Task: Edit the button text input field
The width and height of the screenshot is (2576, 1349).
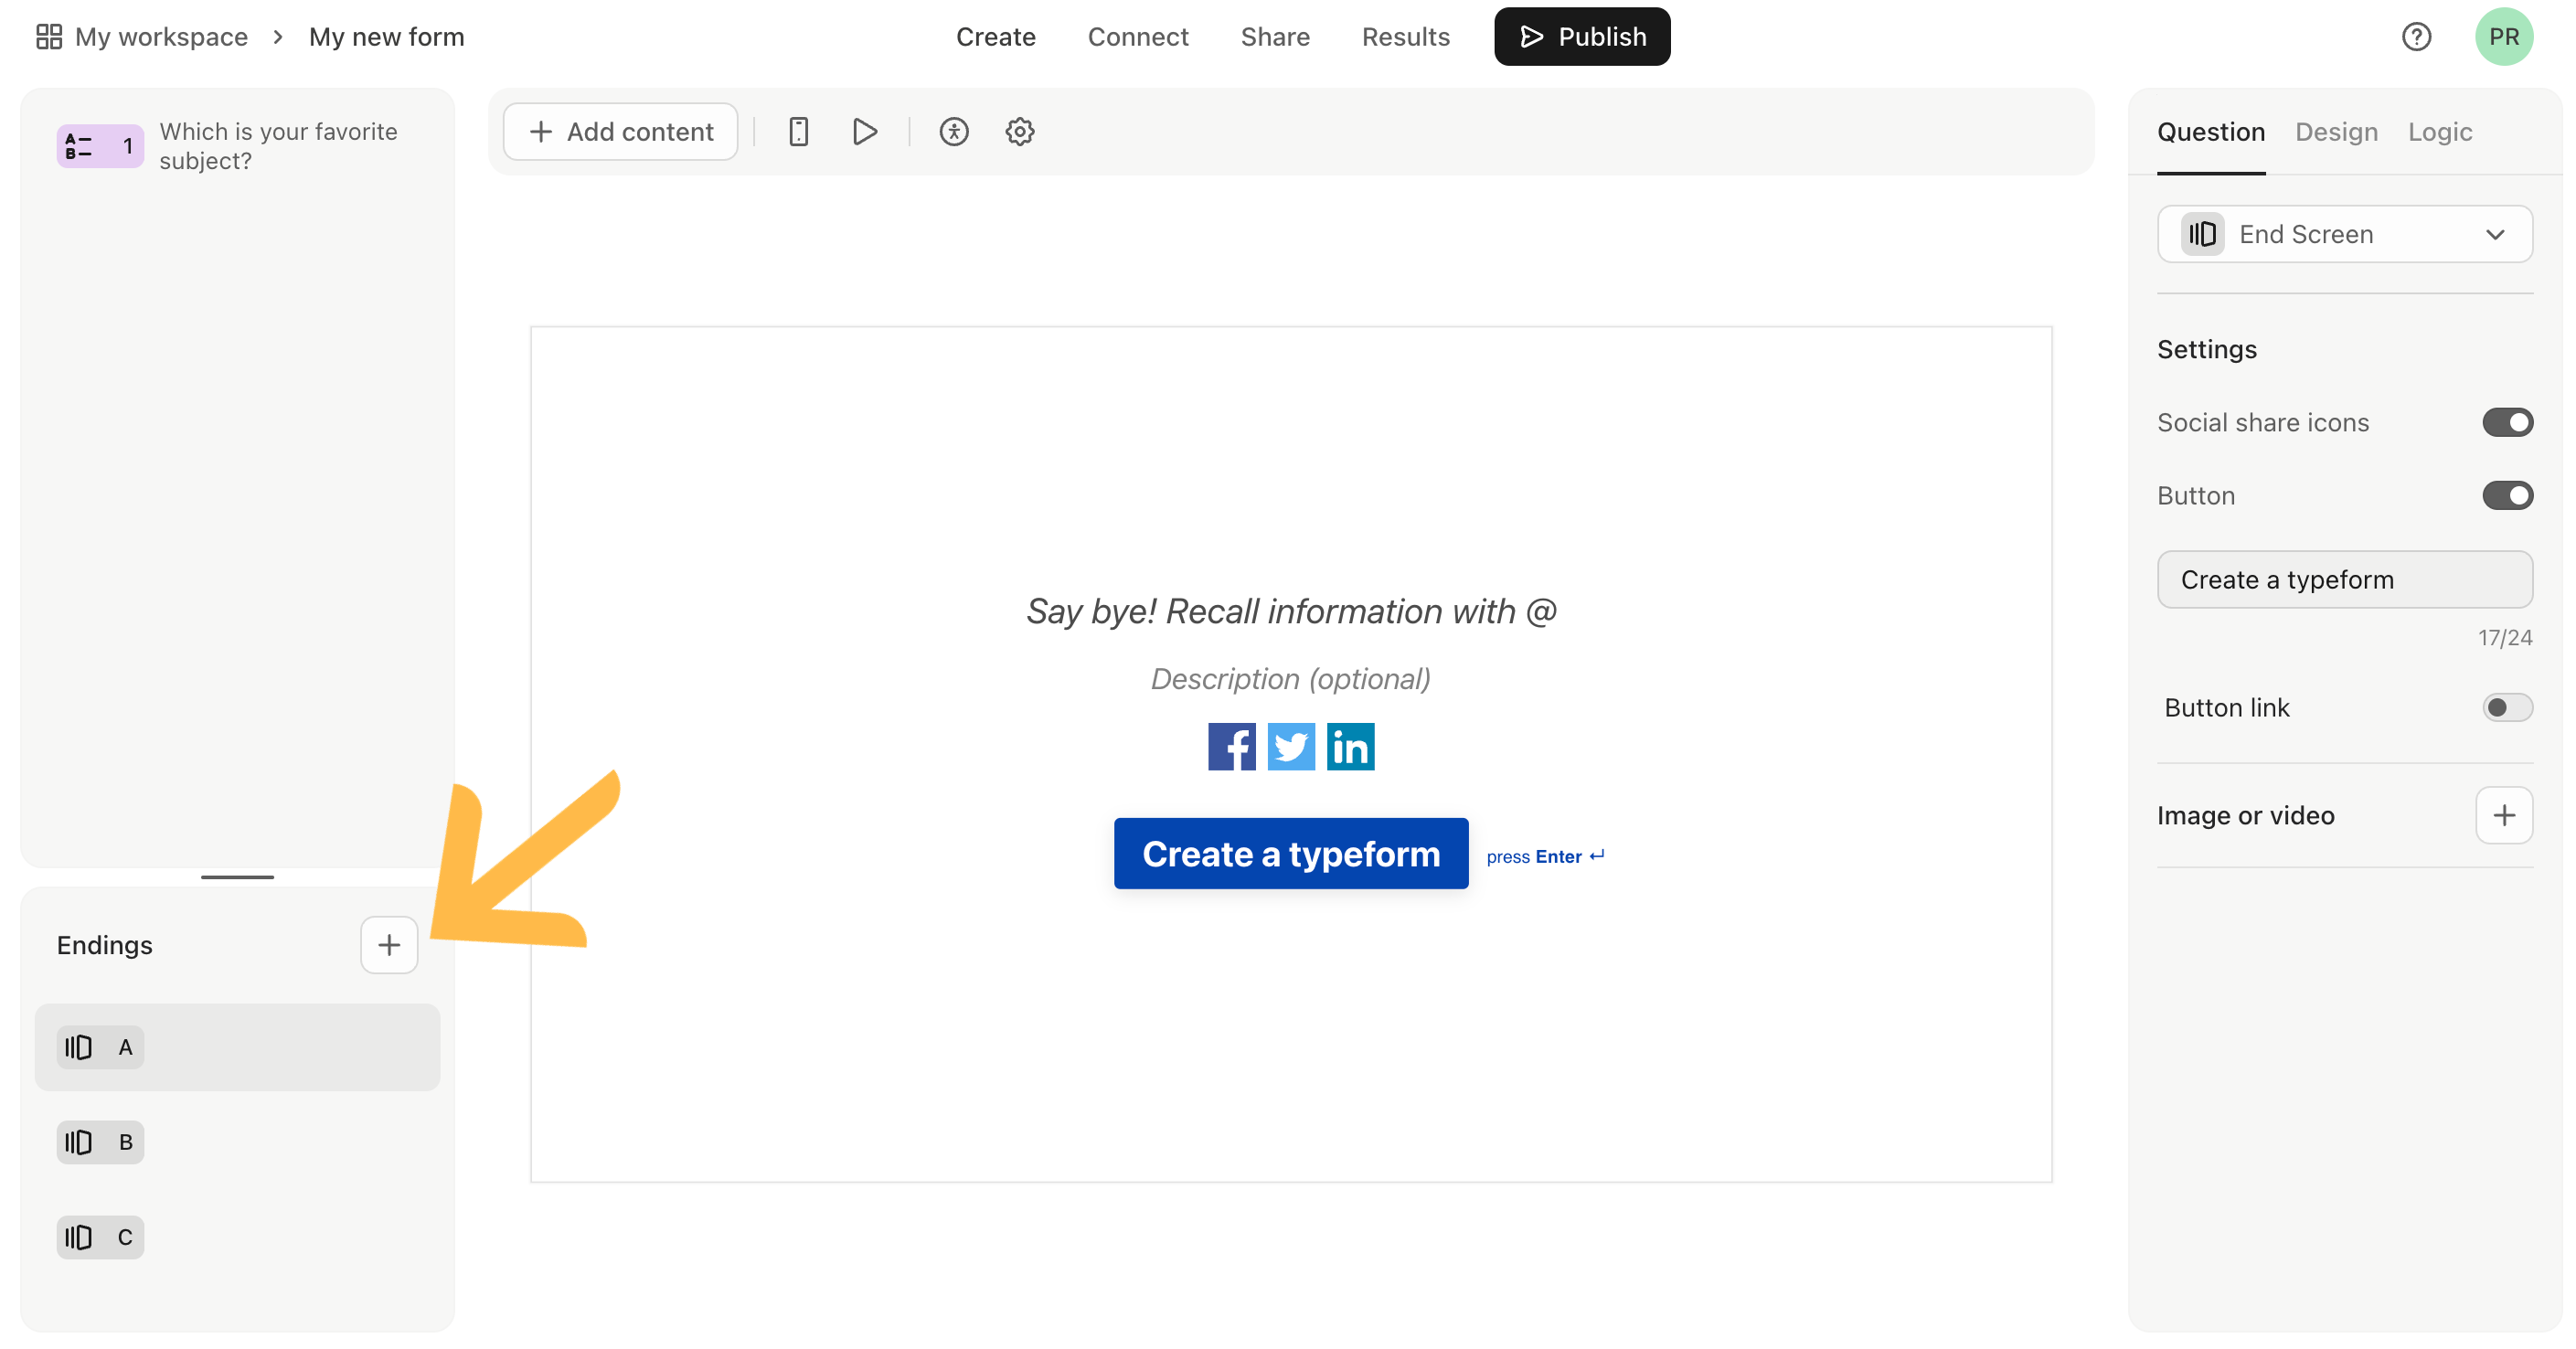Action: pos(2344,579)
